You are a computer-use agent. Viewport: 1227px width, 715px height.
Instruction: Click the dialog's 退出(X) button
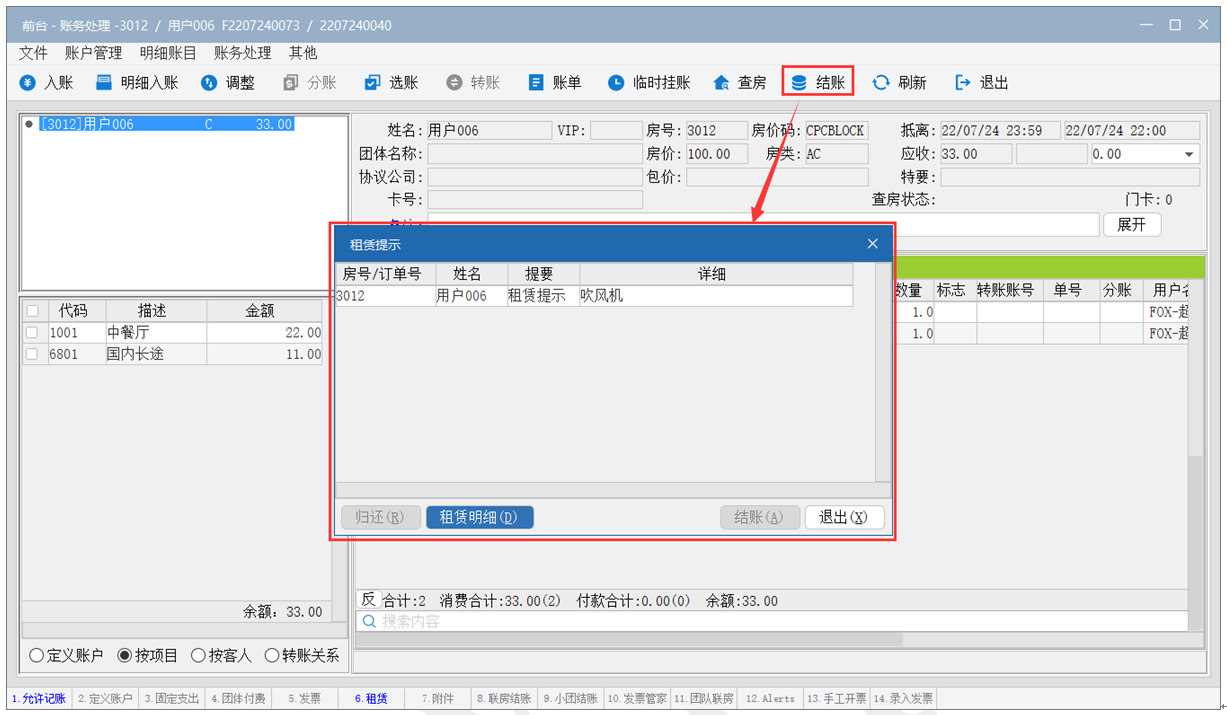point(844,517)
